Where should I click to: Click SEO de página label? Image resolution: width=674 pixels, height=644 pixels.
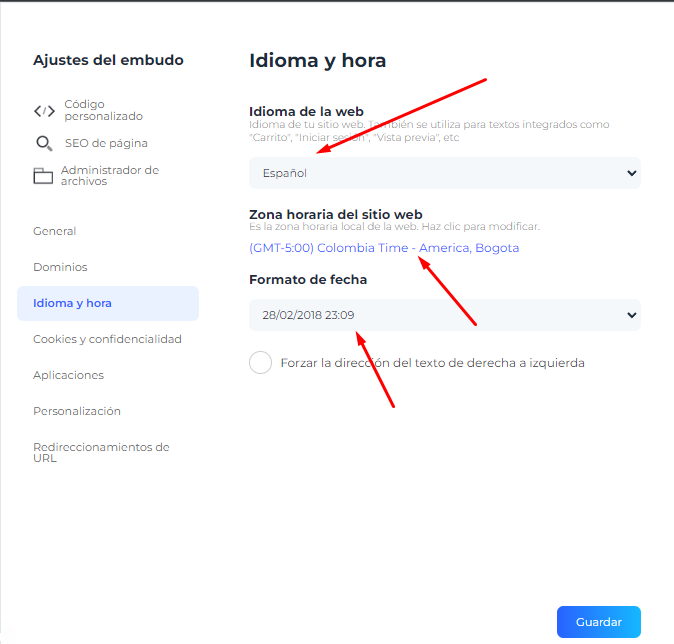[106, 143]
